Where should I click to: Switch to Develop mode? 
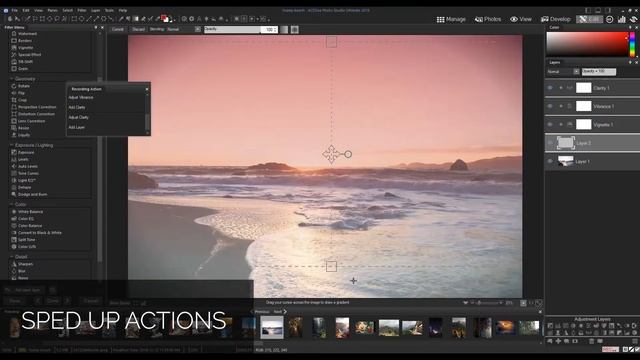[556, 19]
